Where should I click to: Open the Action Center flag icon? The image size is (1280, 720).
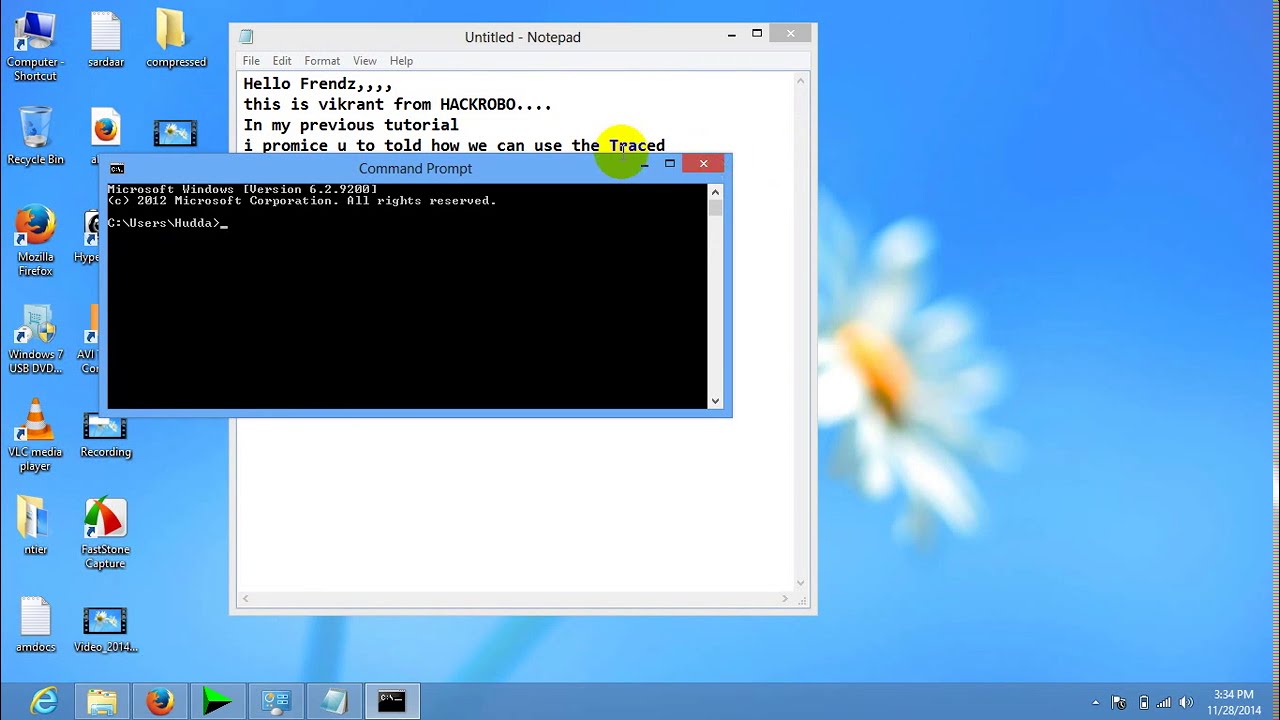tap(1119, 702)
